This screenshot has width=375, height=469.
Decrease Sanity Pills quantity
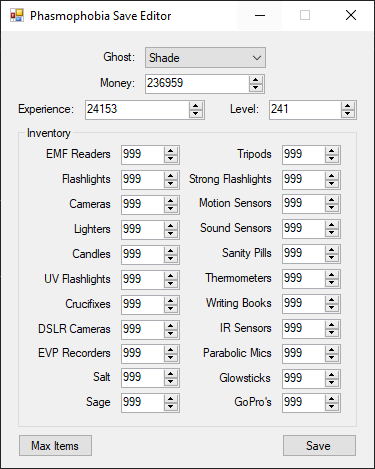point(332,258)
